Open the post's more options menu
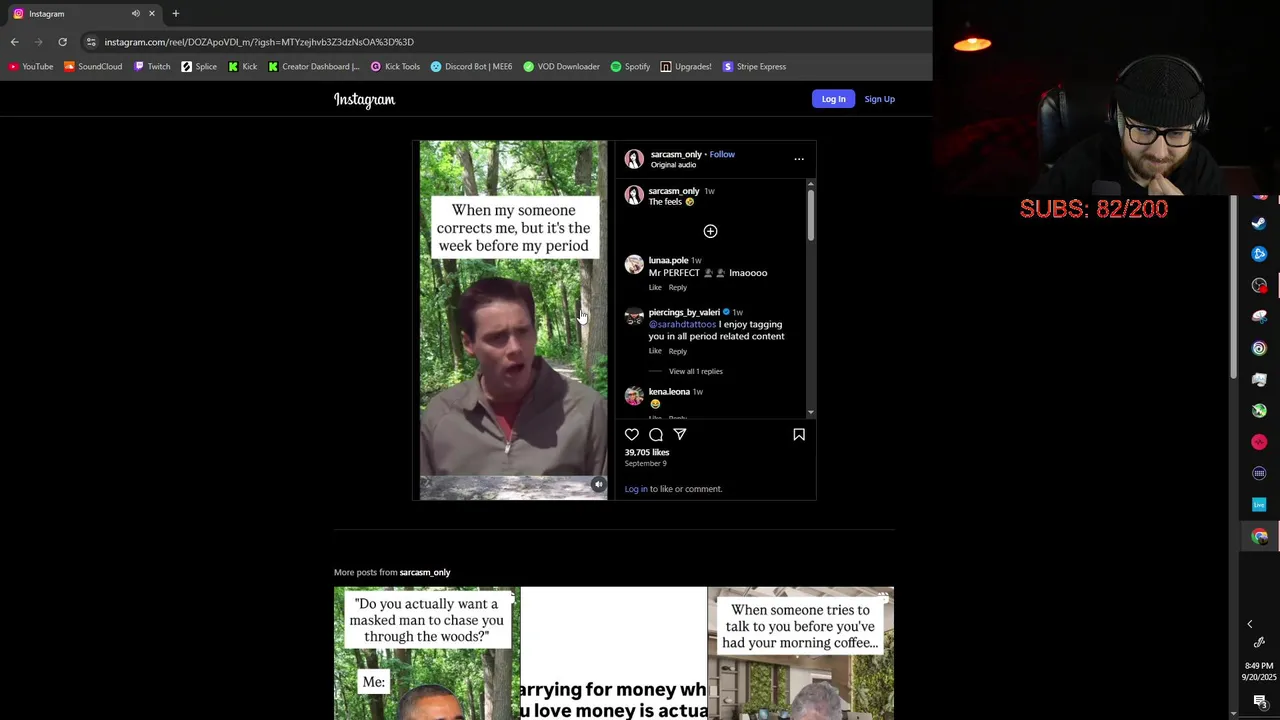Viewport: 1280px width, 720px height. [x=798, y=159]
